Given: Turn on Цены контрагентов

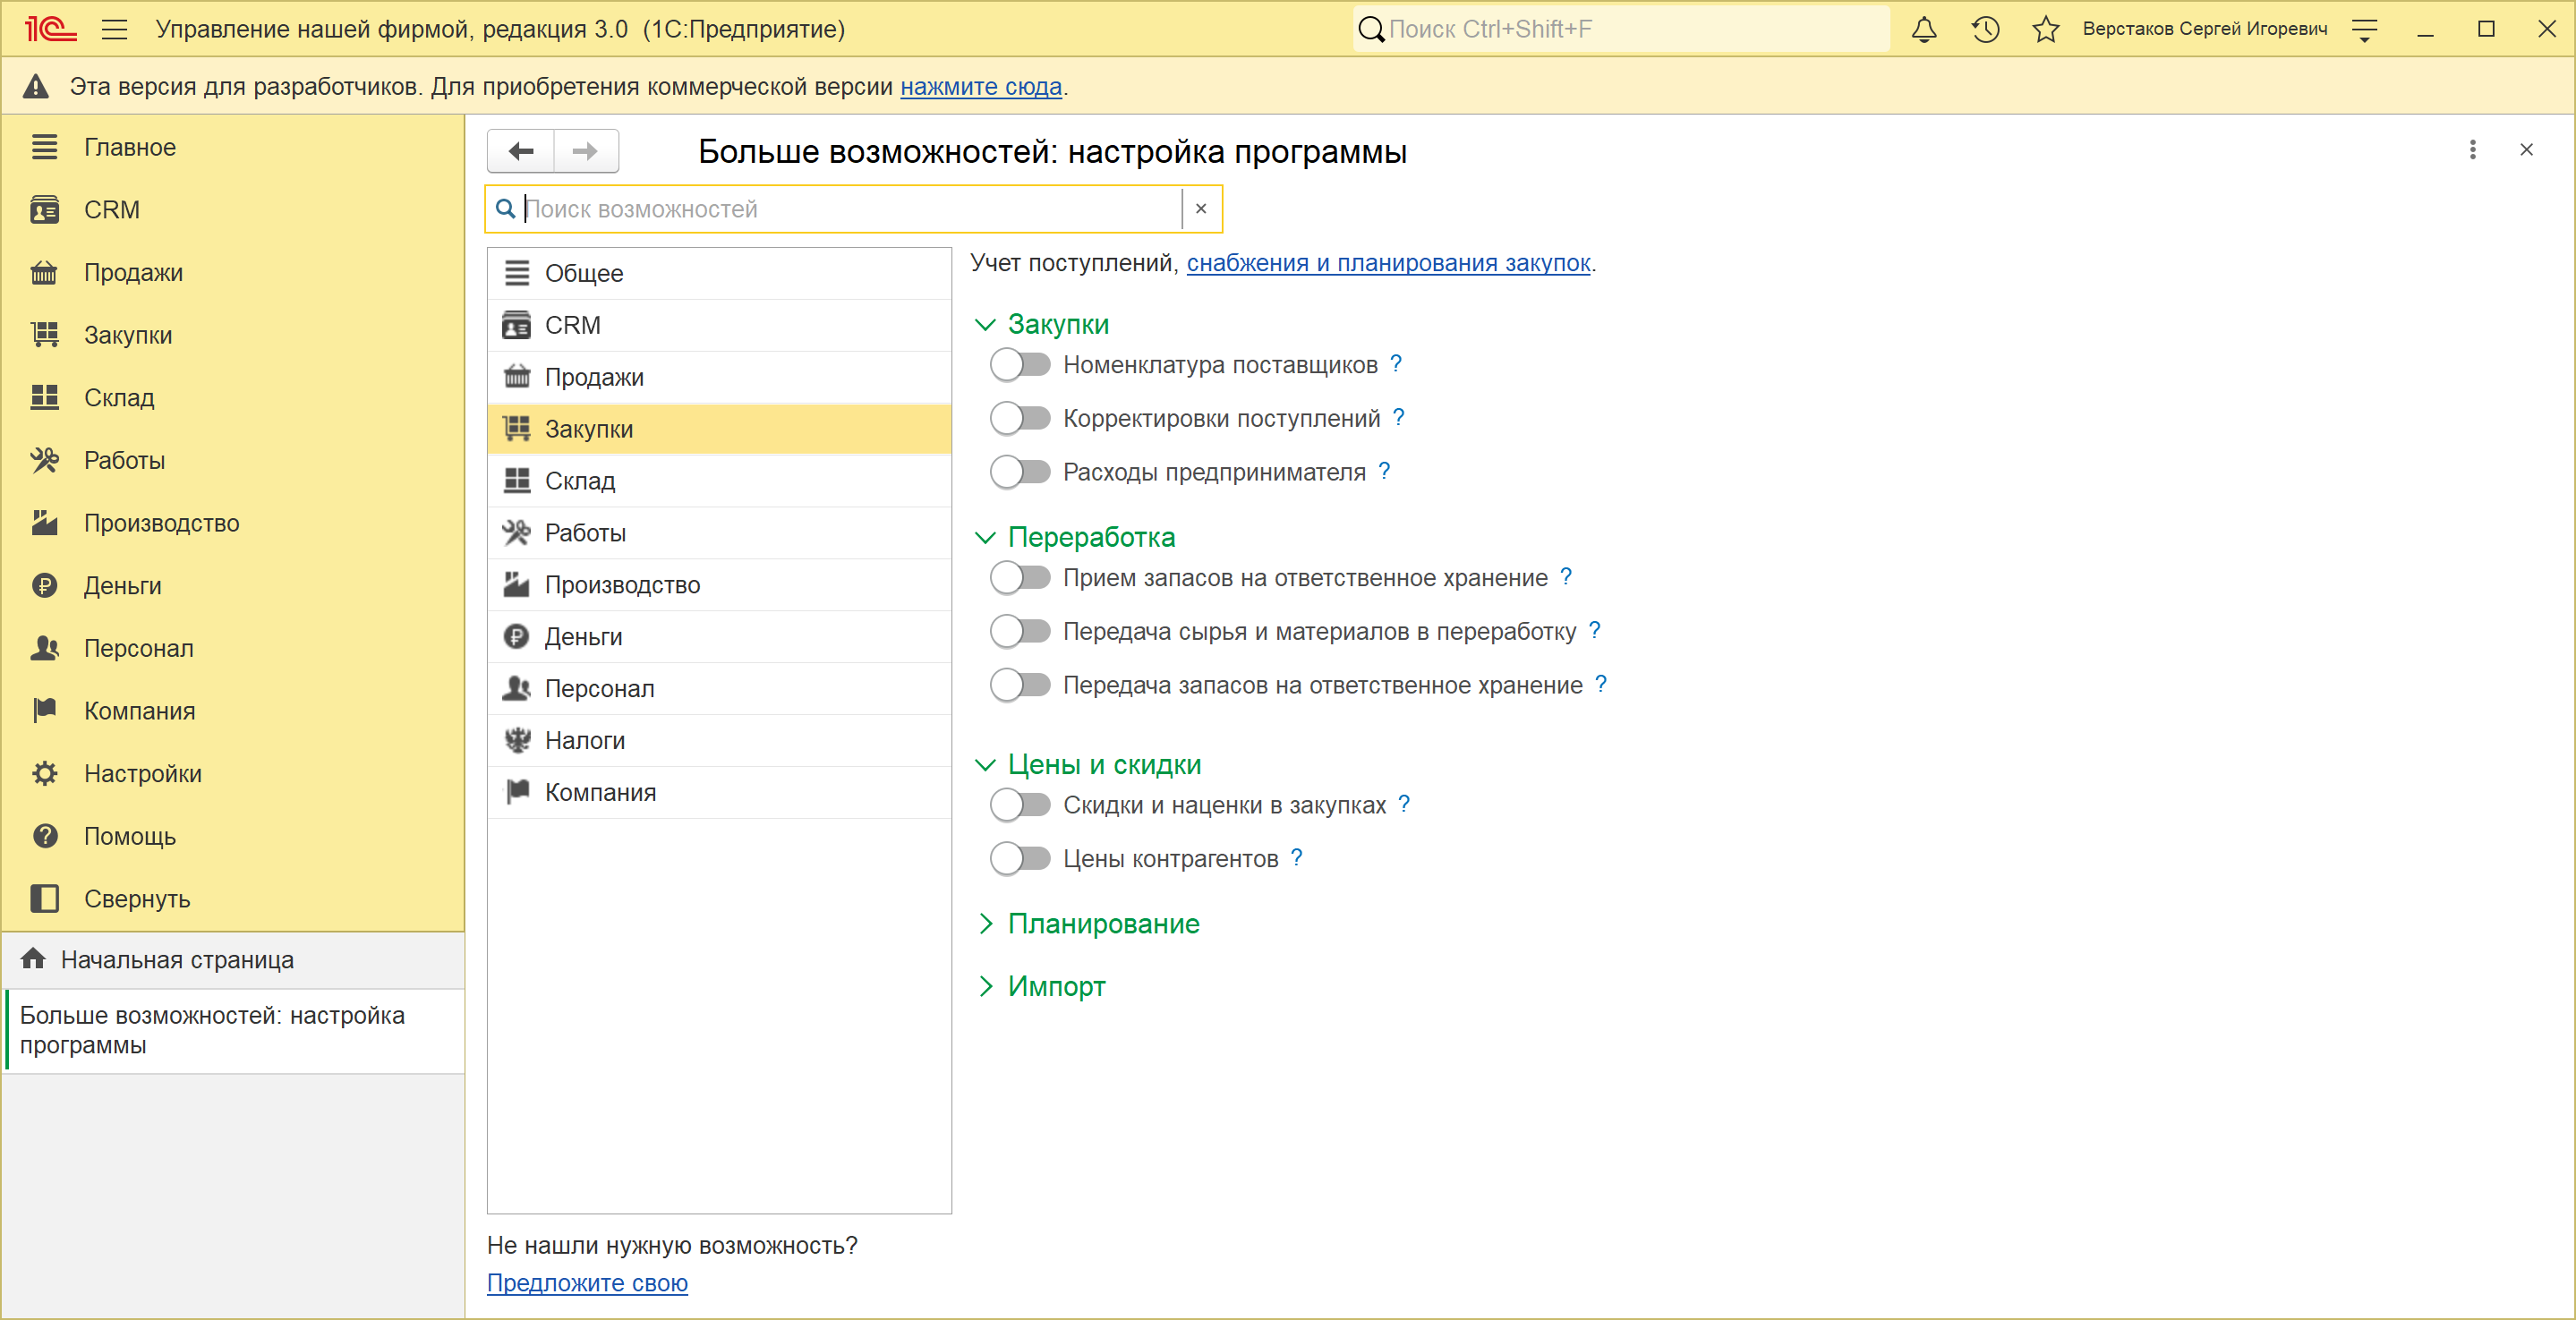Looking at the screenshot, I should (x=1020, y=858).
